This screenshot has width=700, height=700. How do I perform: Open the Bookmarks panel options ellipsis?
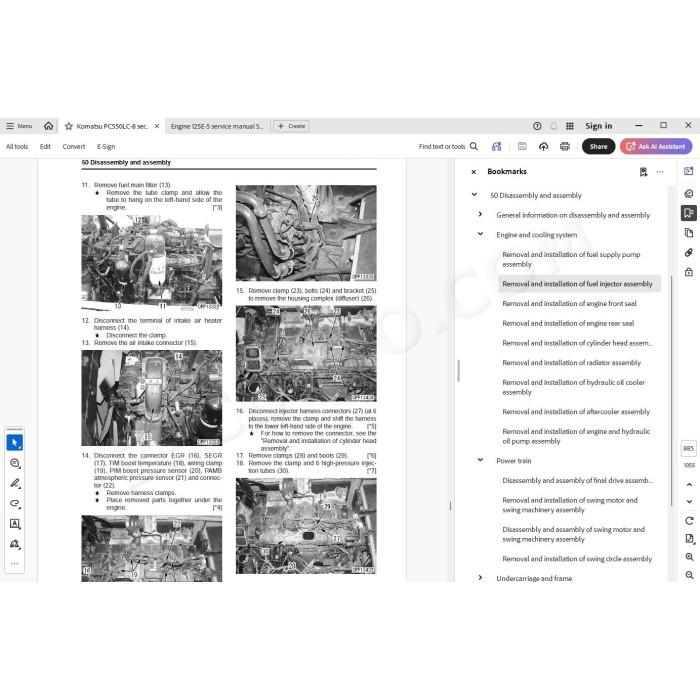660,172
